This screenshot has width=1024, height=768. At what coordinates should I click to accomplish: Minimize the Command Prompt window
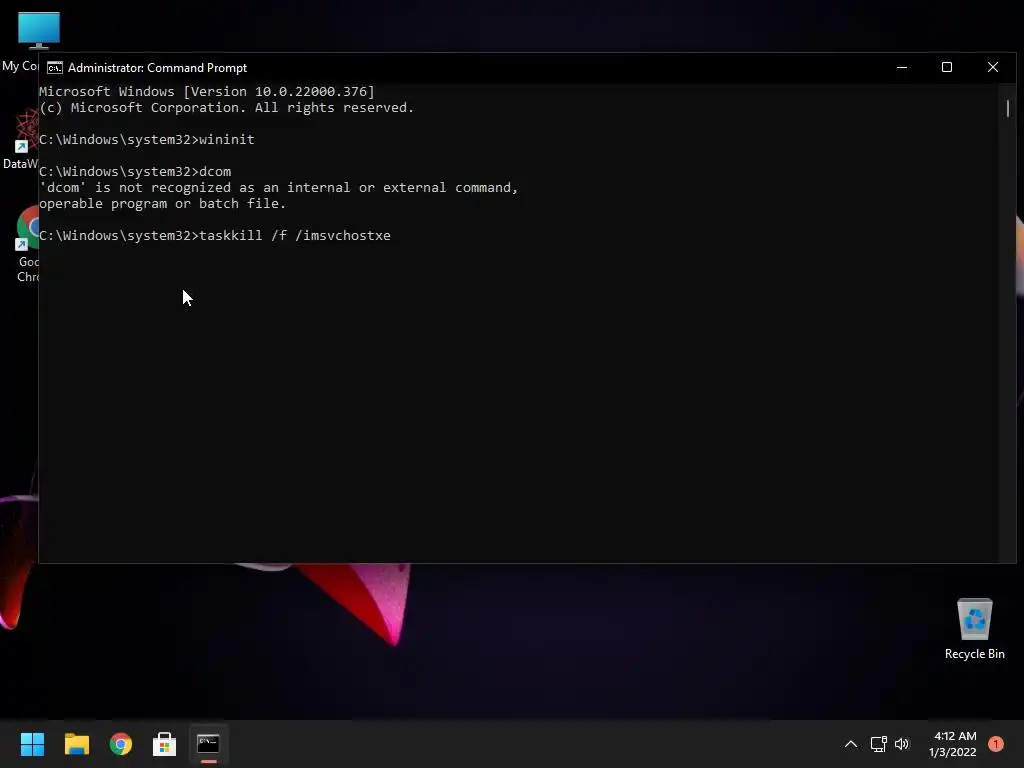pyautogui.click(x=902, y=67)
